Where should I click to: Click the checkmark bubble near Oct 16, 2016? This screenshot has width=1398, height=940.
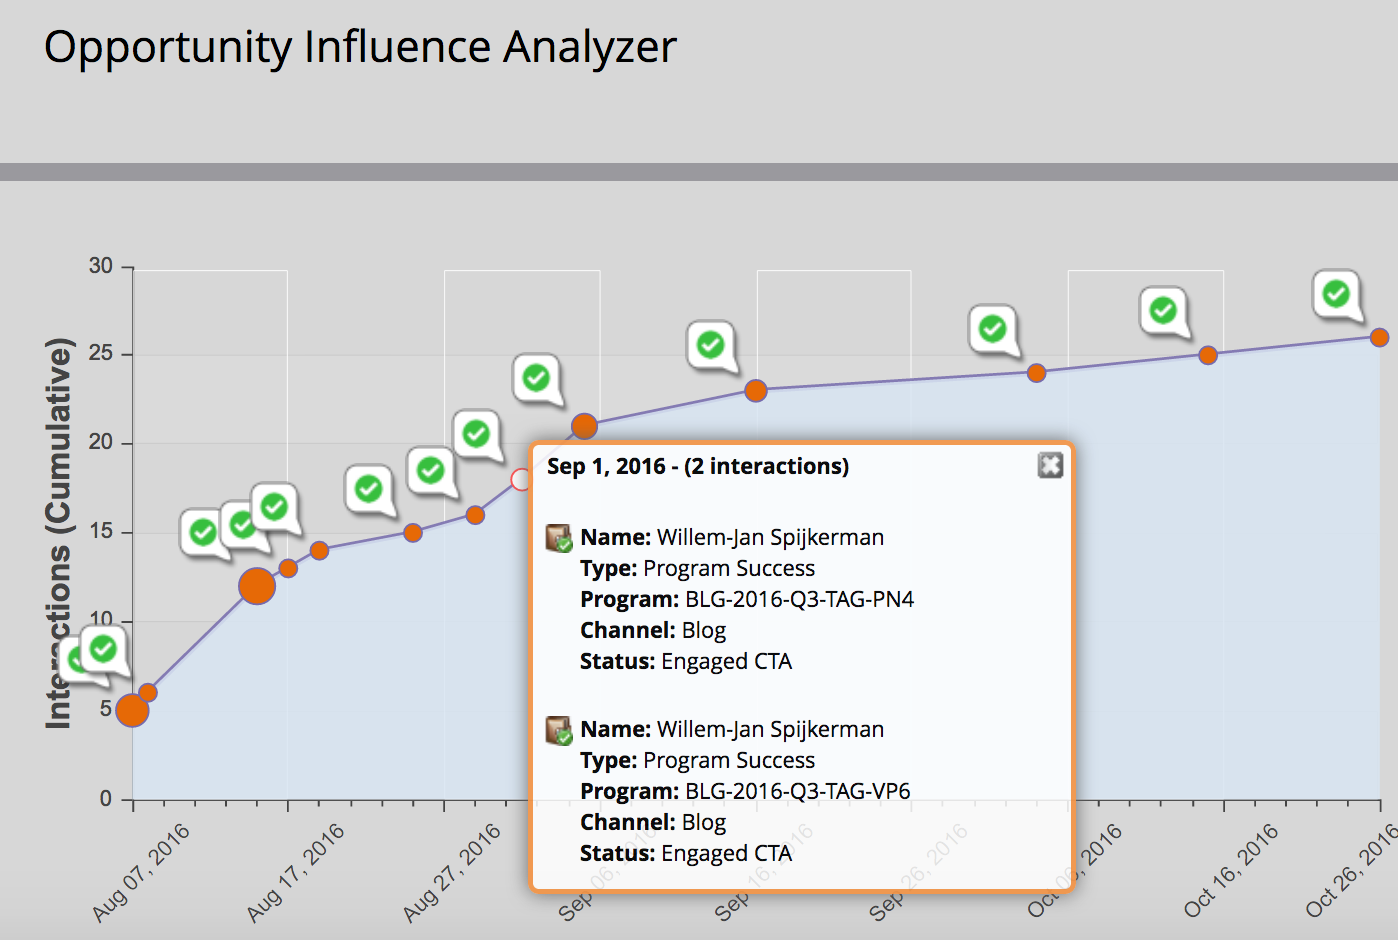1163,310
